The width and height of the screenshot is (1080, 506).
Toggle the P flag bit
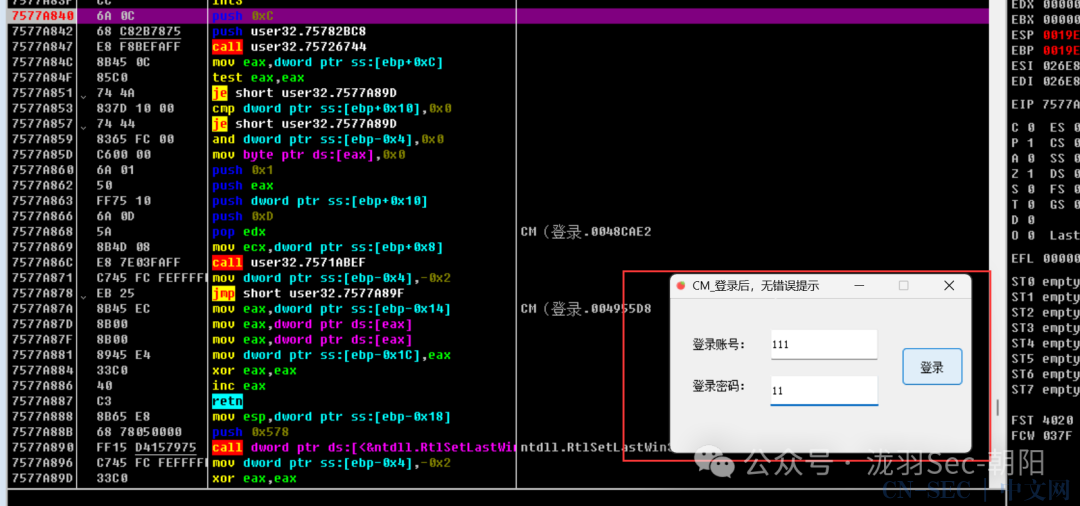[x=1031, y=143]
